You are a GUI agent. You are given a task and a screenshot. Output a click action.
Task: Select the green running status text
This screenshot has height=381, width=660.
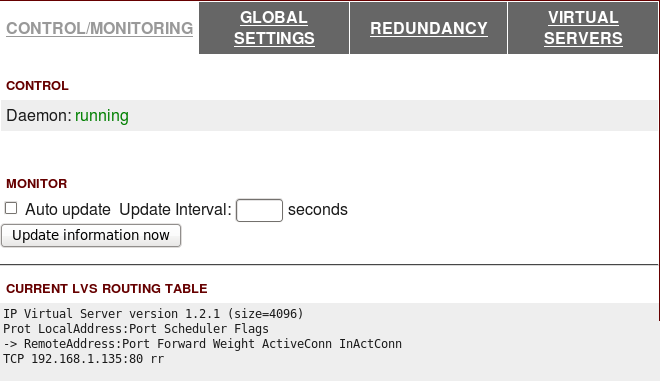(x=102, y=116)
